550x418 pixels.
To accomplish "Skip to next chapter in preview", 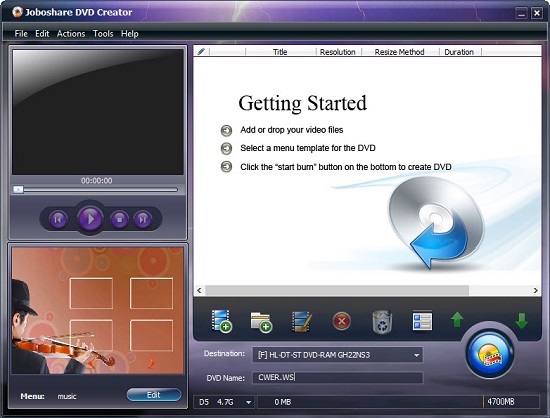I will tap(142, 220).
